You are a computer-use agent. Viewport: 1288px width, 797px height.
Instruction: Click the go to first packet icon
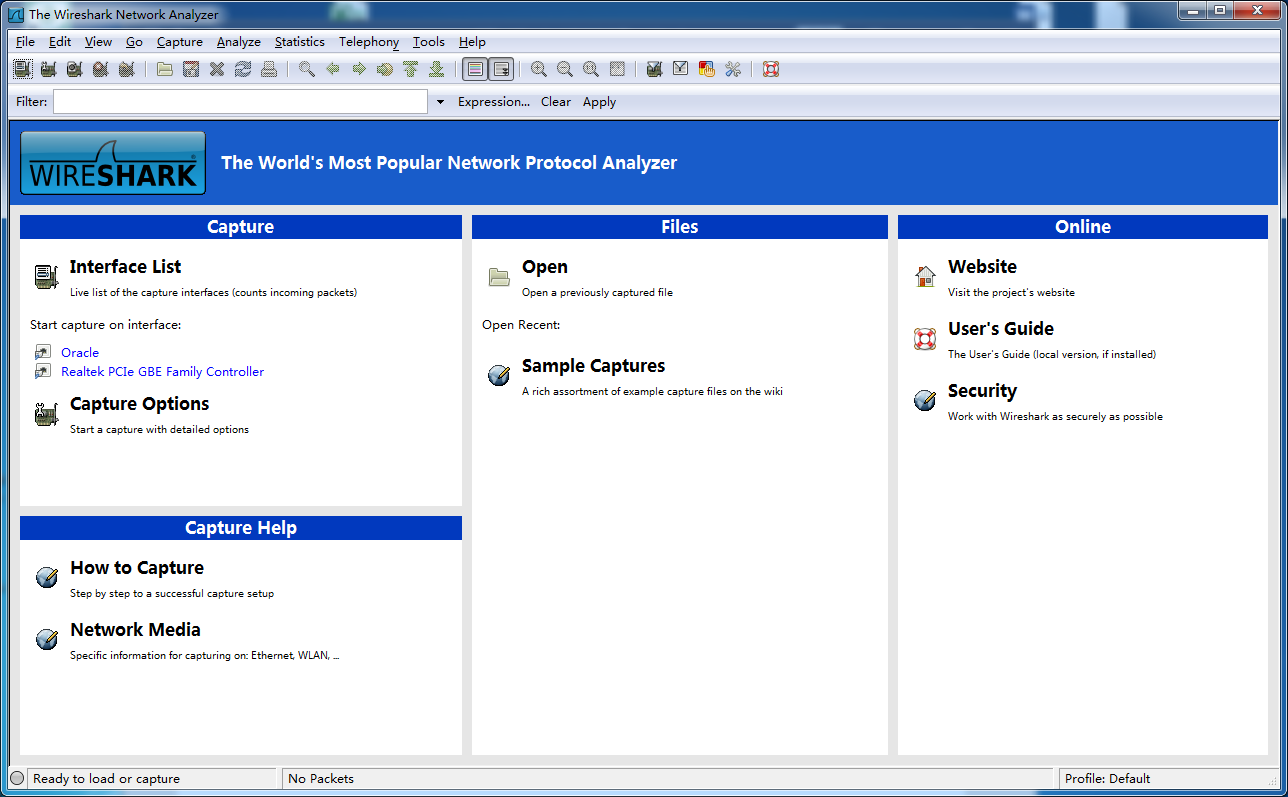point(410,69)
